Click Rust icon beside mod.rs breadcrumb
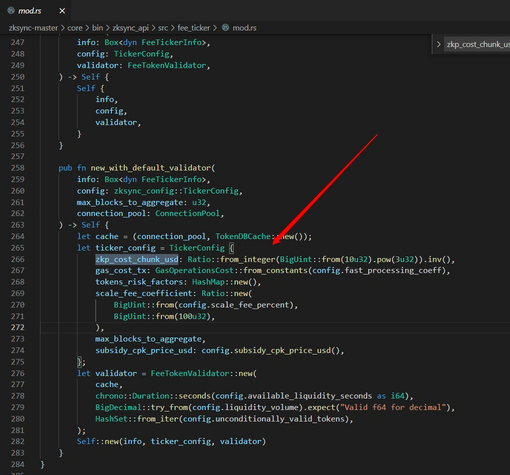 point(226,28)
